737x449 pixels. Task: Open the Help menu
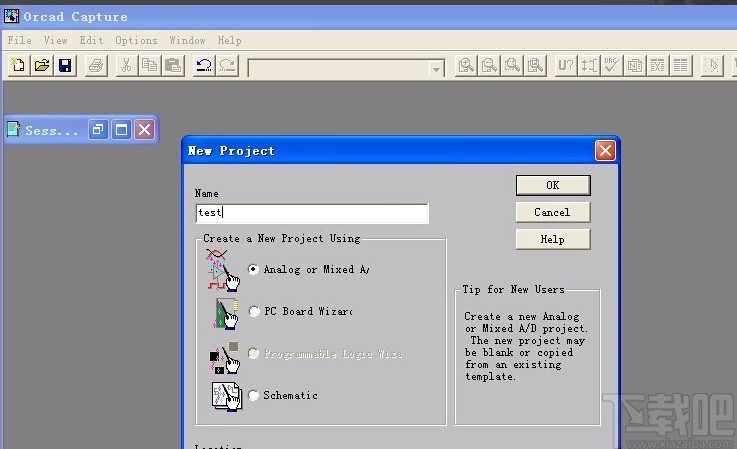click(229, 40)
